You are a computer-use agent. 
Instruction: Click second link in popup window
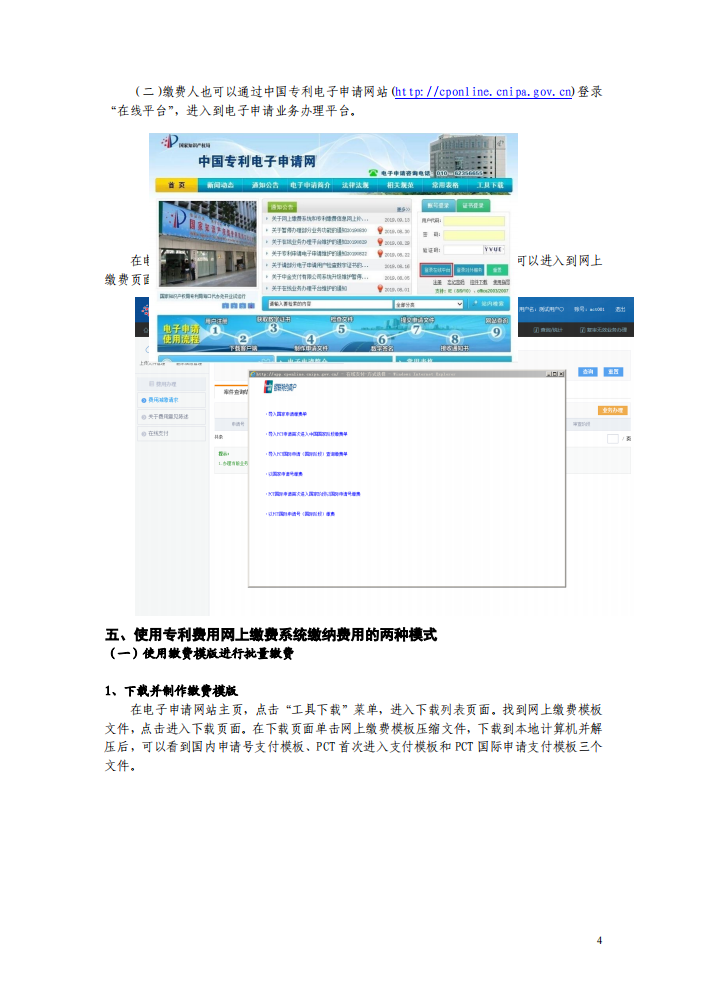306,434
